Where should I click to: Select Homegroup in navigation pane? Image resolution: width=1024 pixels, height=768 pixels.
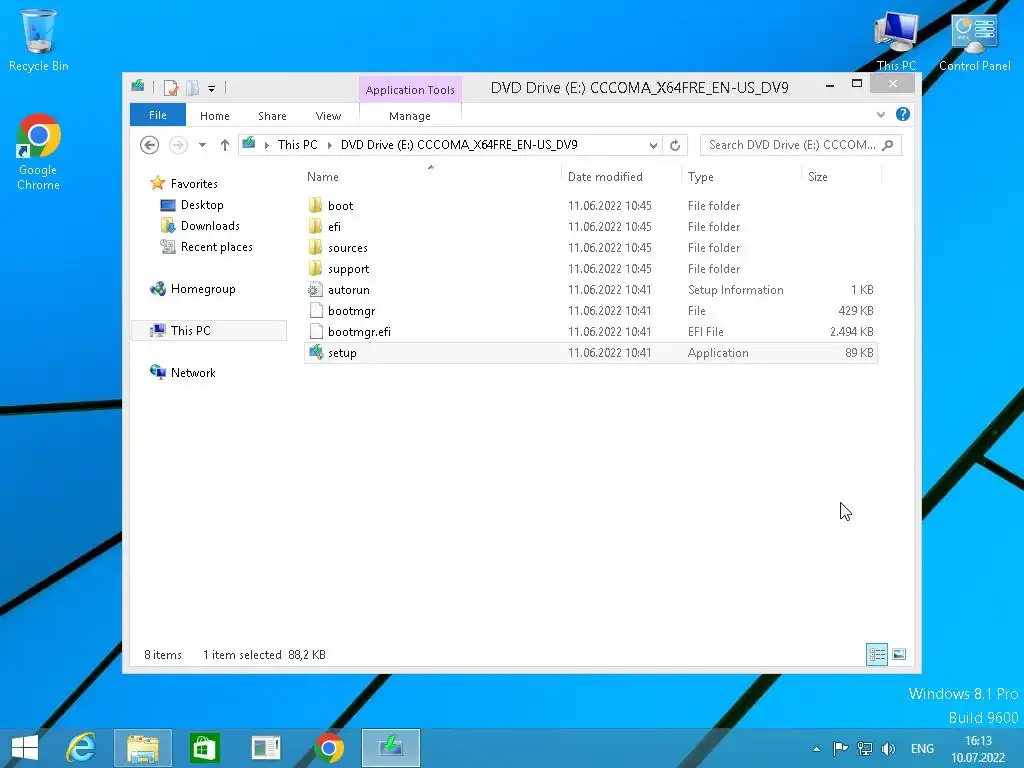click(x=193, y=289)
